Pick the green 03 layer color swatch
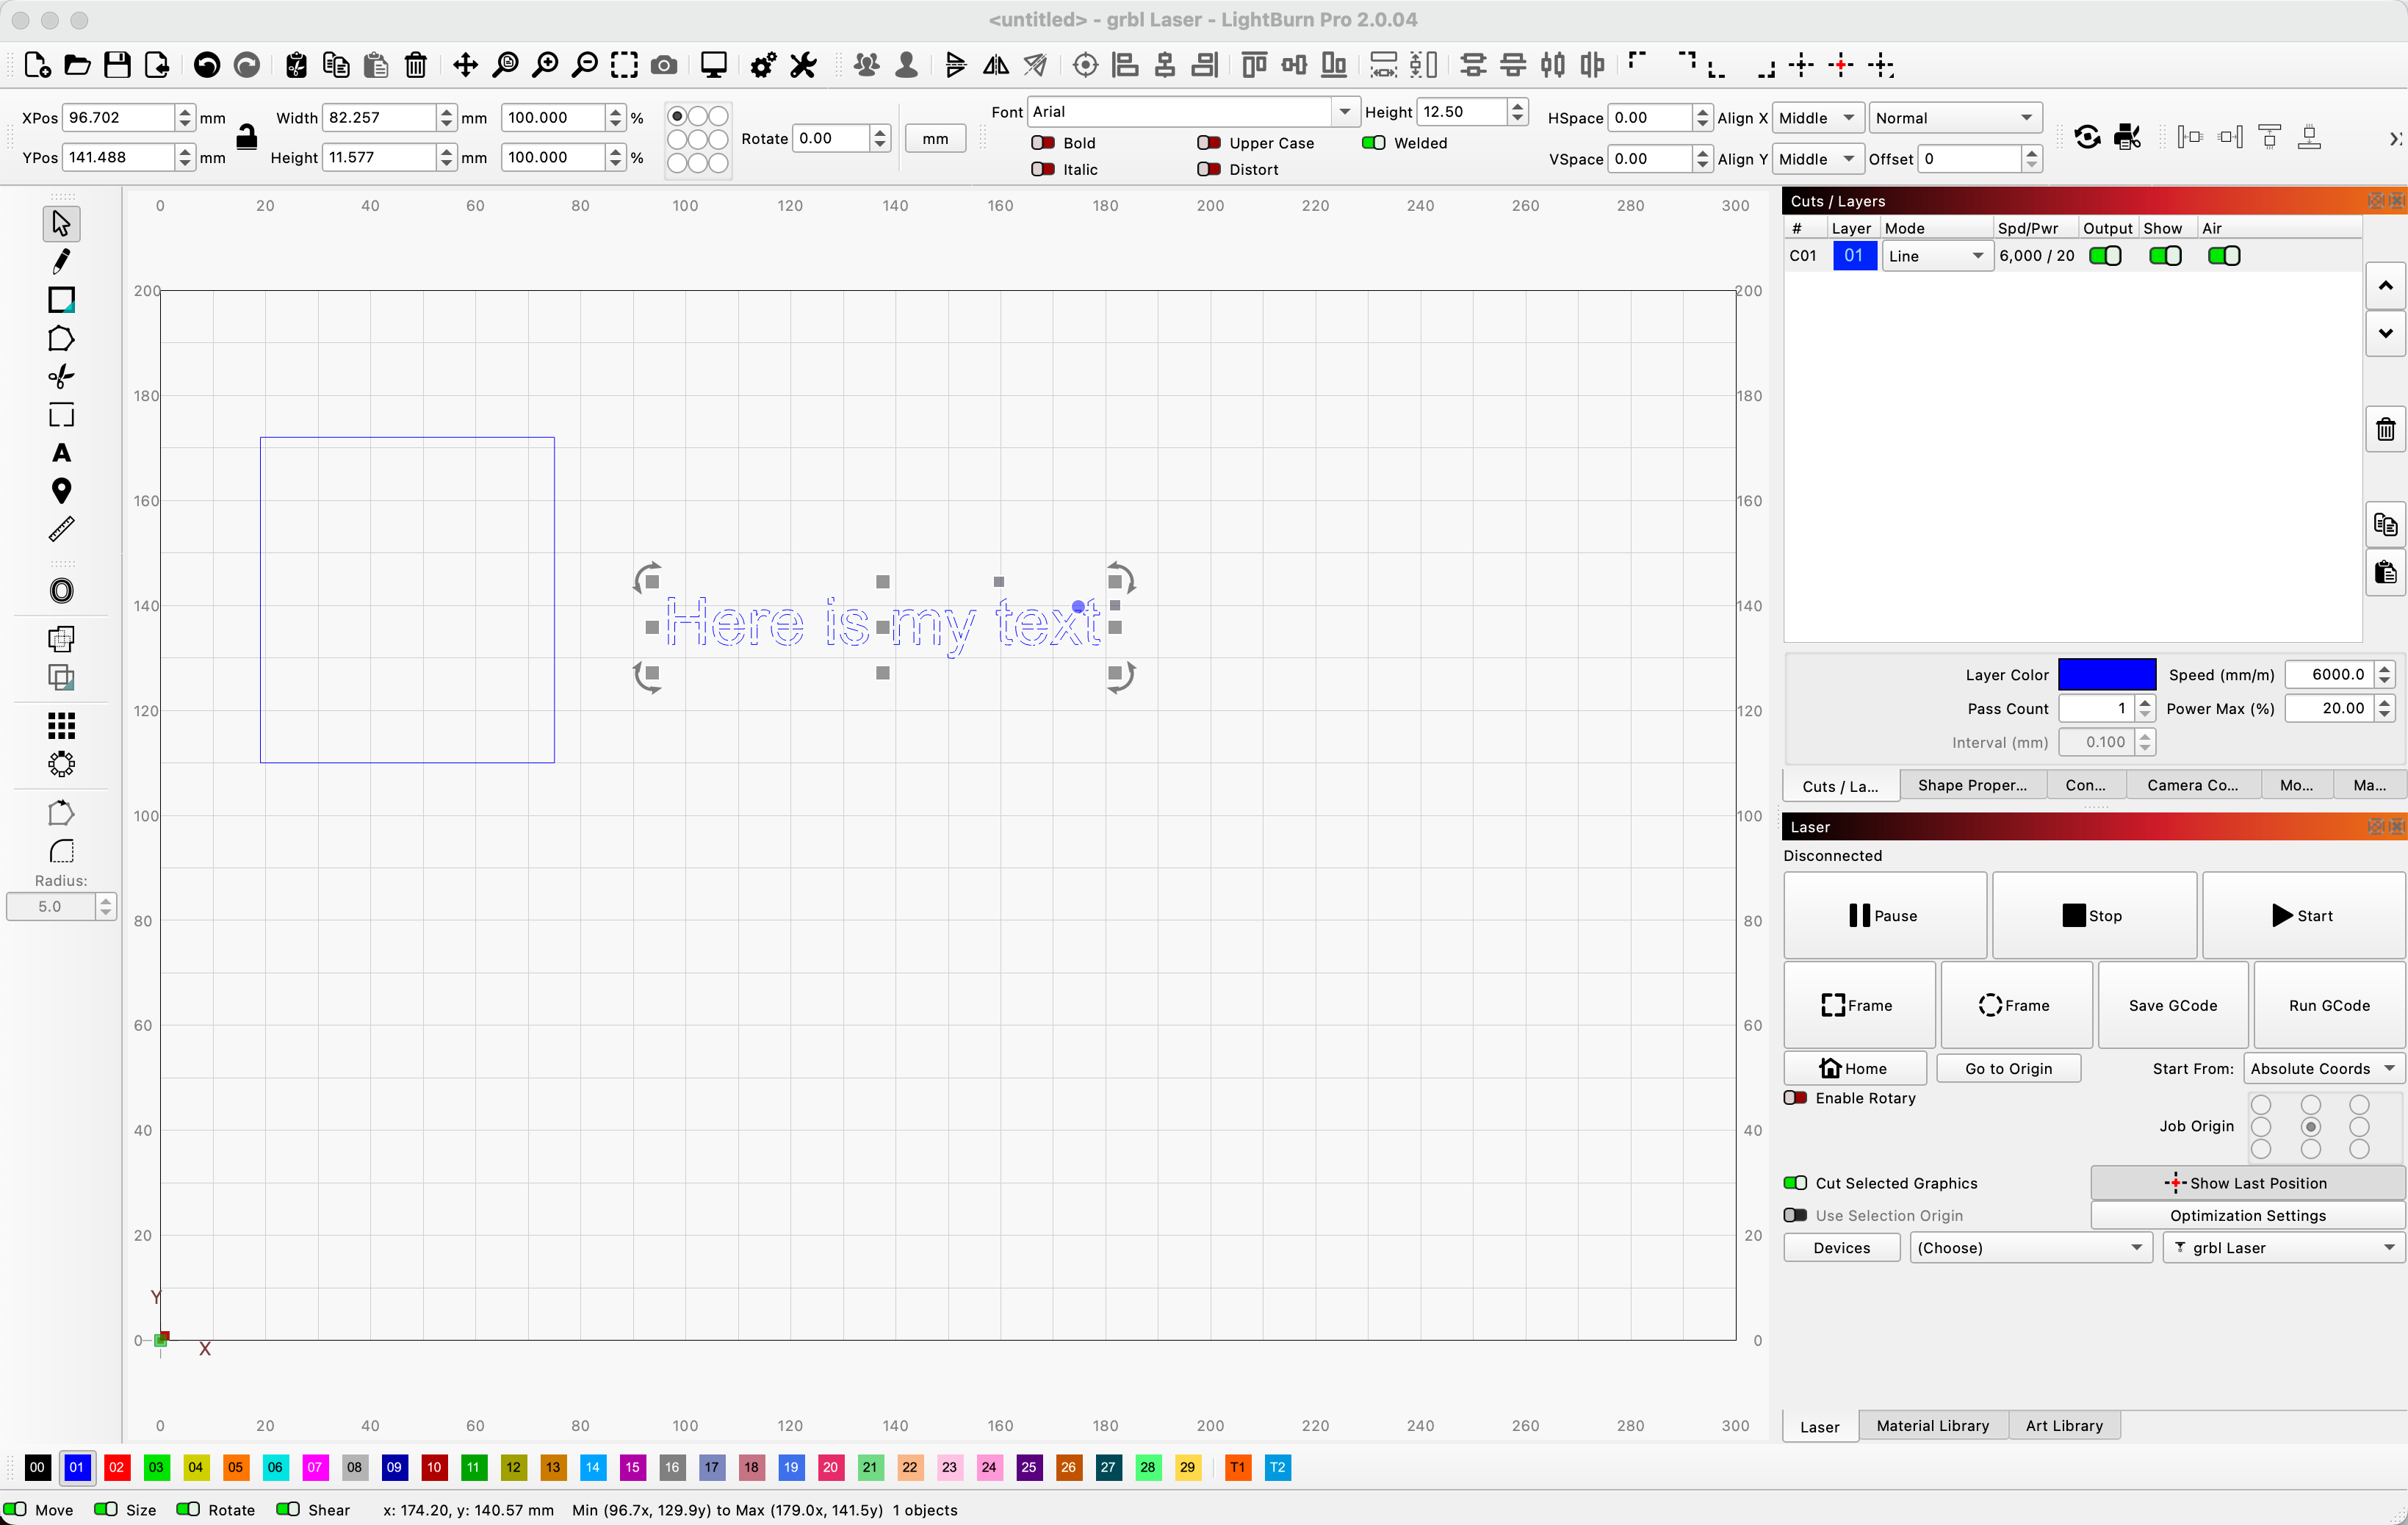This screenshot has height=1525, width=2408. pos(156,1468)
